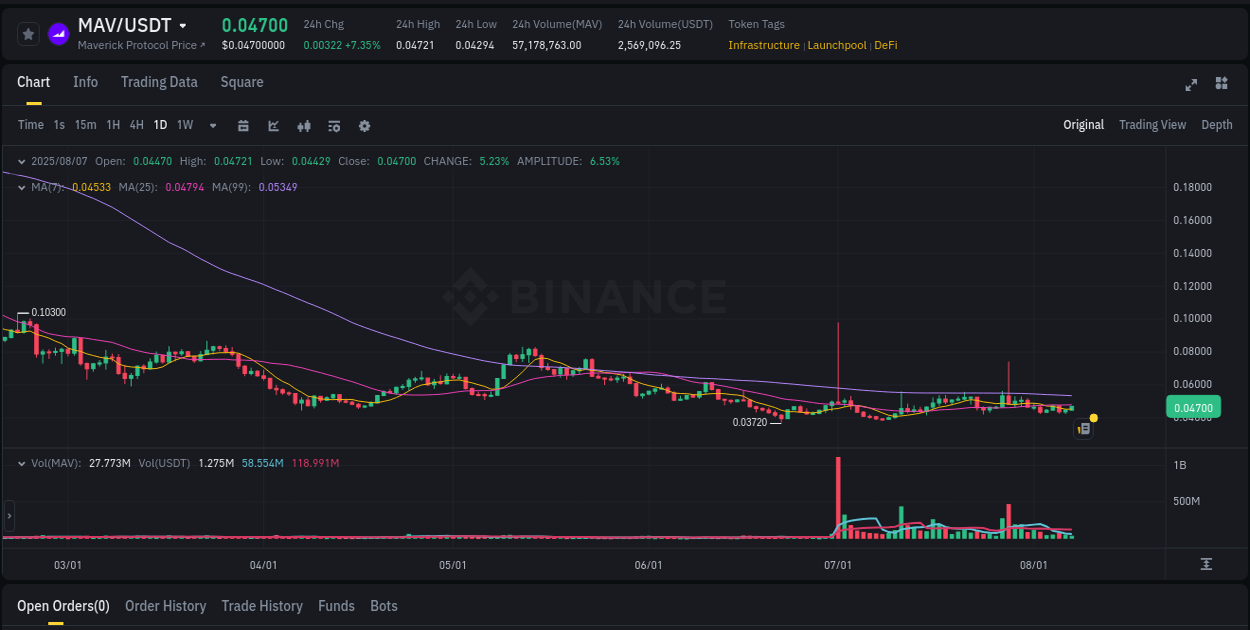1250x630 pixels.
Task: Open the Trade History tab
Action: (x=262, y=606)
